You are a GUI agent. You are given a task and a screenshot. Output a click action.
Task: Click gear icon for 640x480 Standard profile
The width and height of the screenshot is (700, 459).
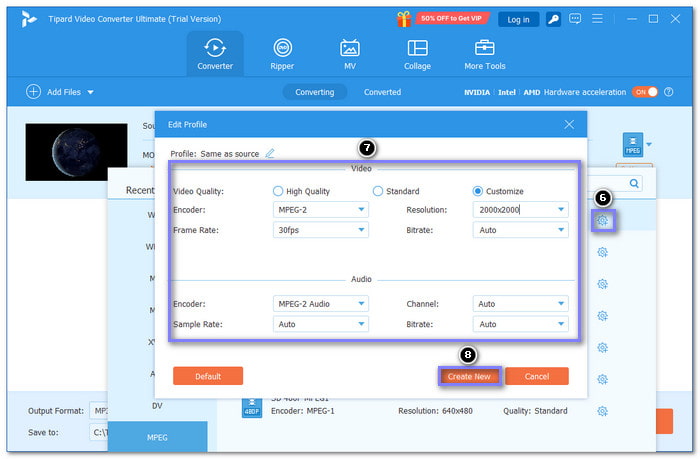click(603, 411)
